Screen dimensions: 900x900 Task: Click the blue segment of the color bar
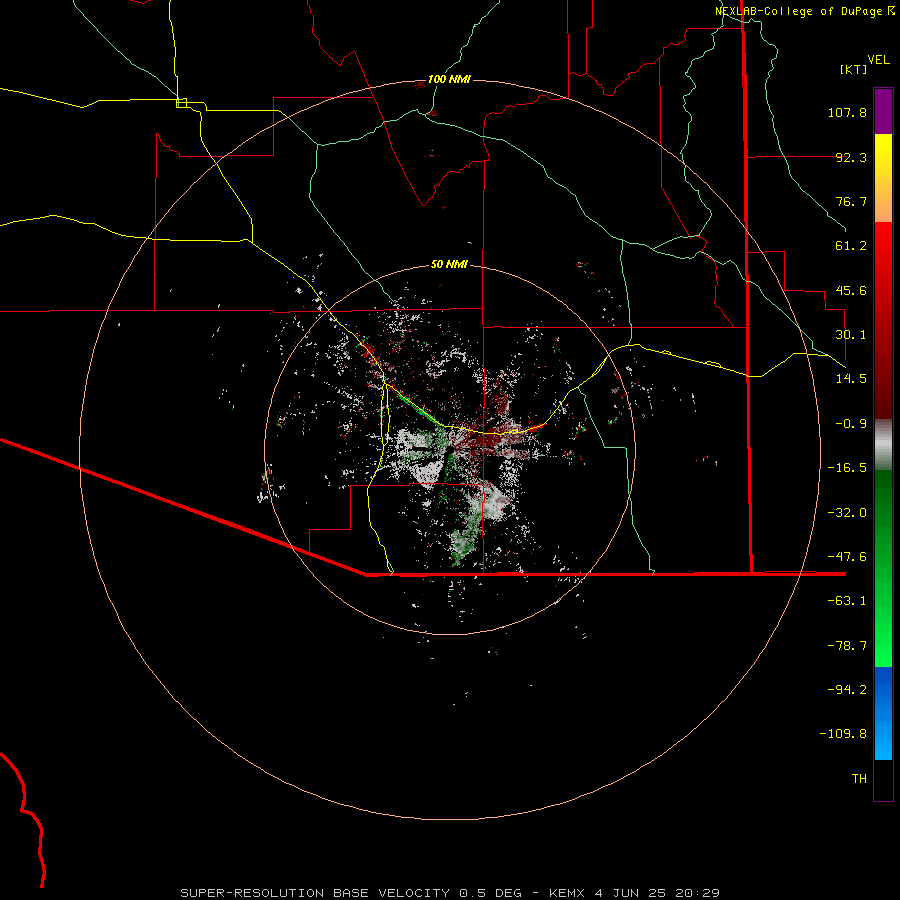[883, 713]
